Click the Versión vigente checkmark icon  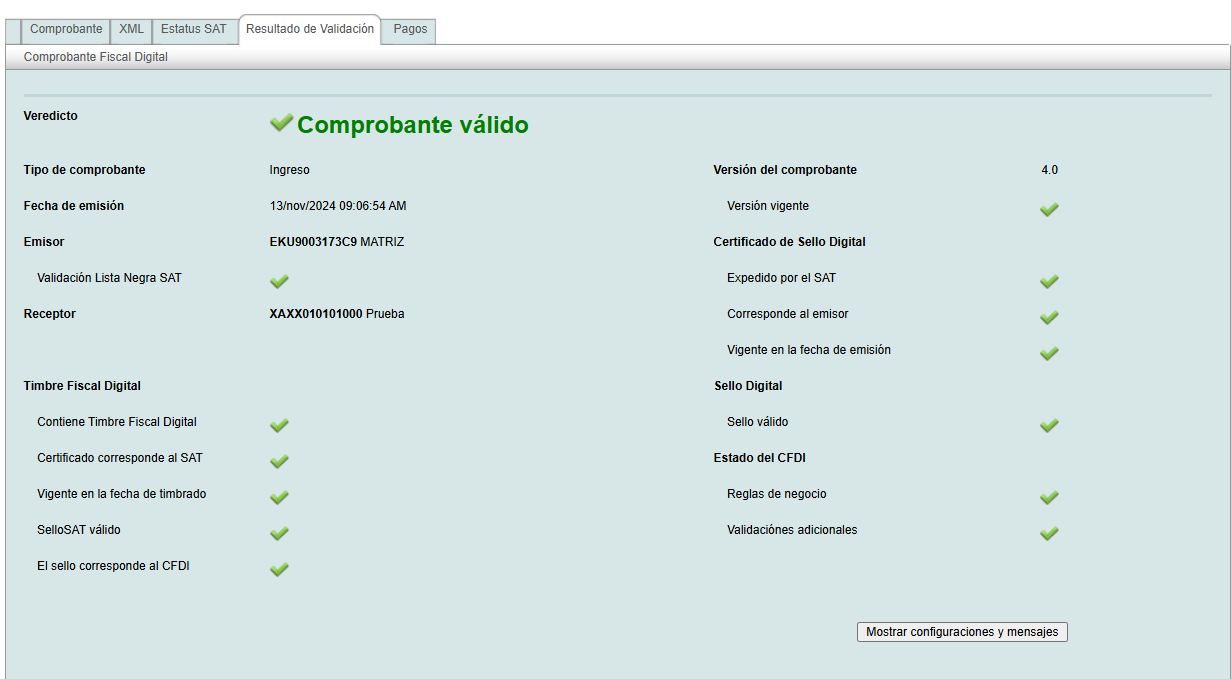1049,209
